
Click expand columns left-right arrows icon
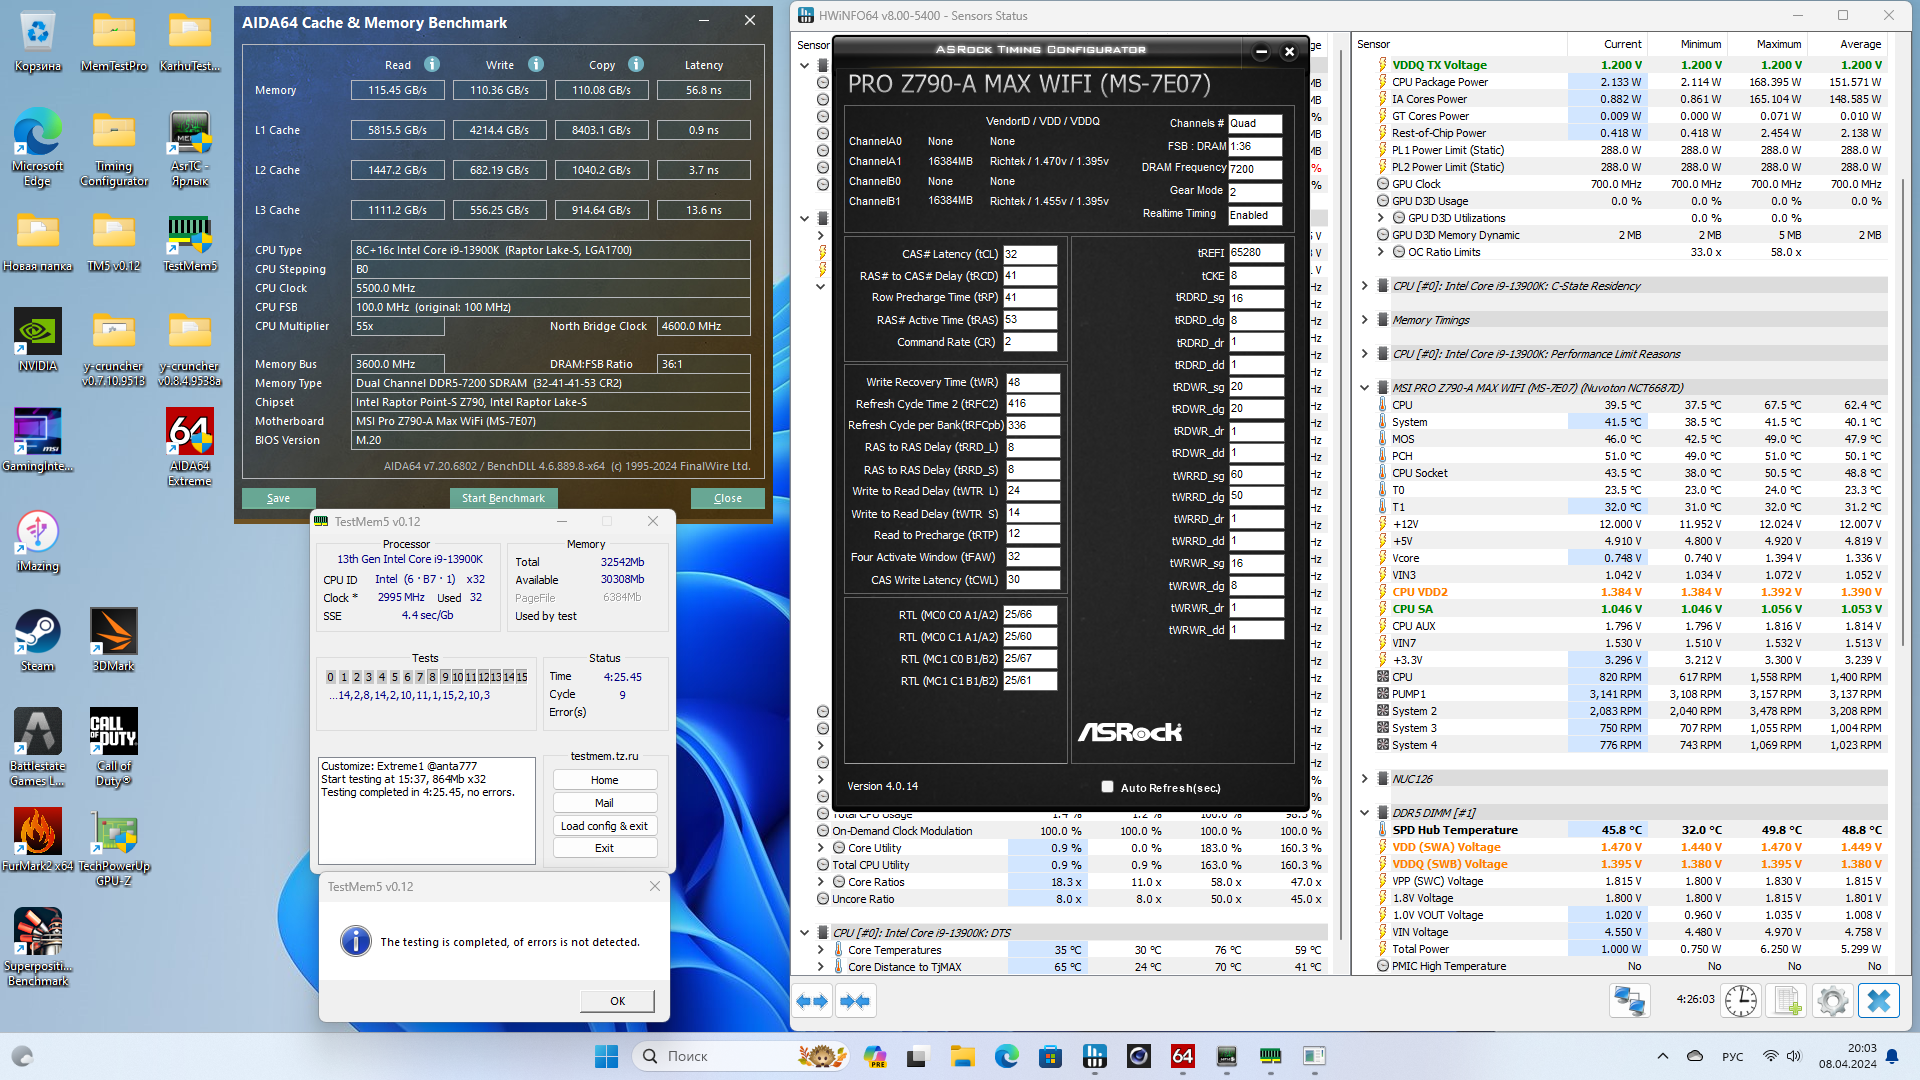click(812, 1001)
